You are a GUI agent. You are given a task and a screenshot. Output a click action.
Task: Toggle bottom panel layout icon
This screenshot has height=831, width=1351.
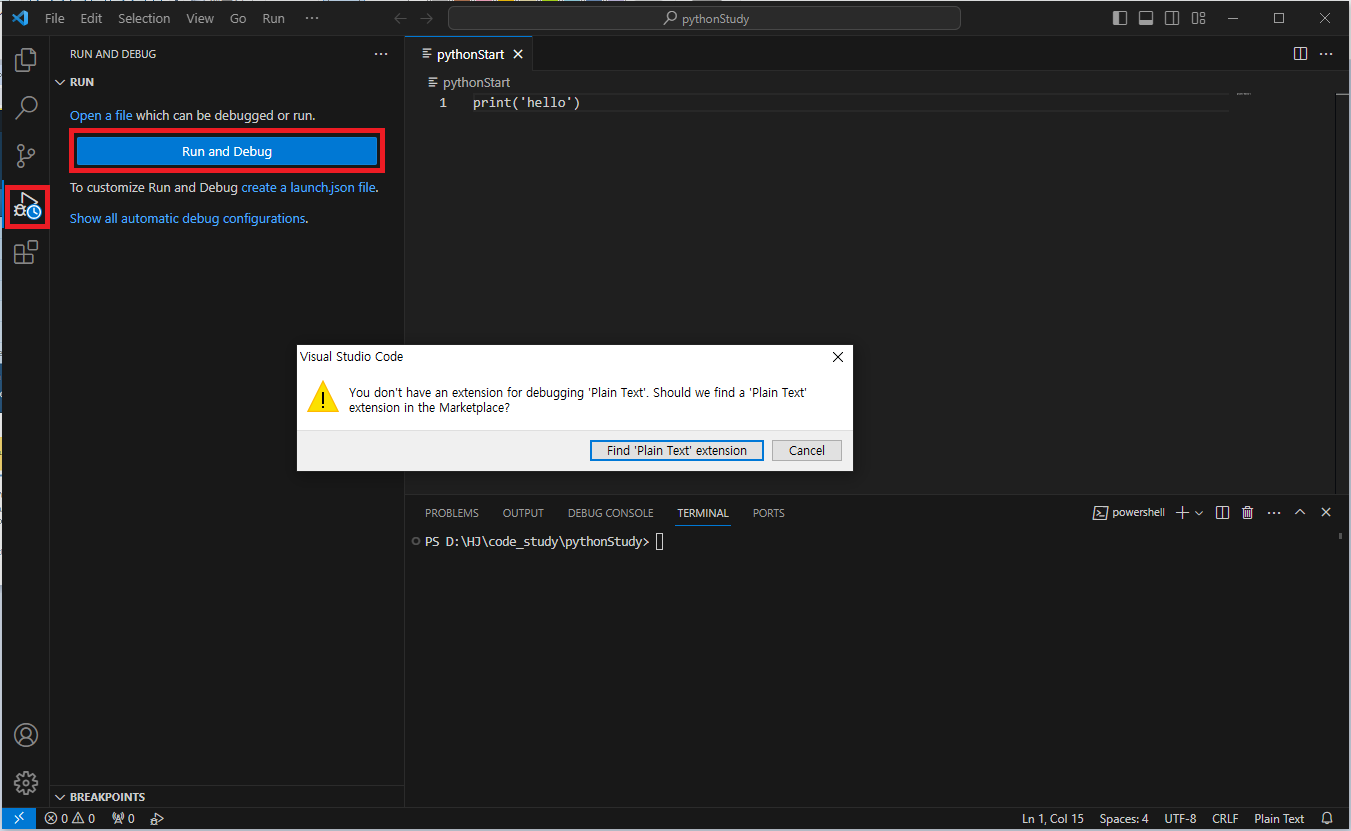point(1146,18)
